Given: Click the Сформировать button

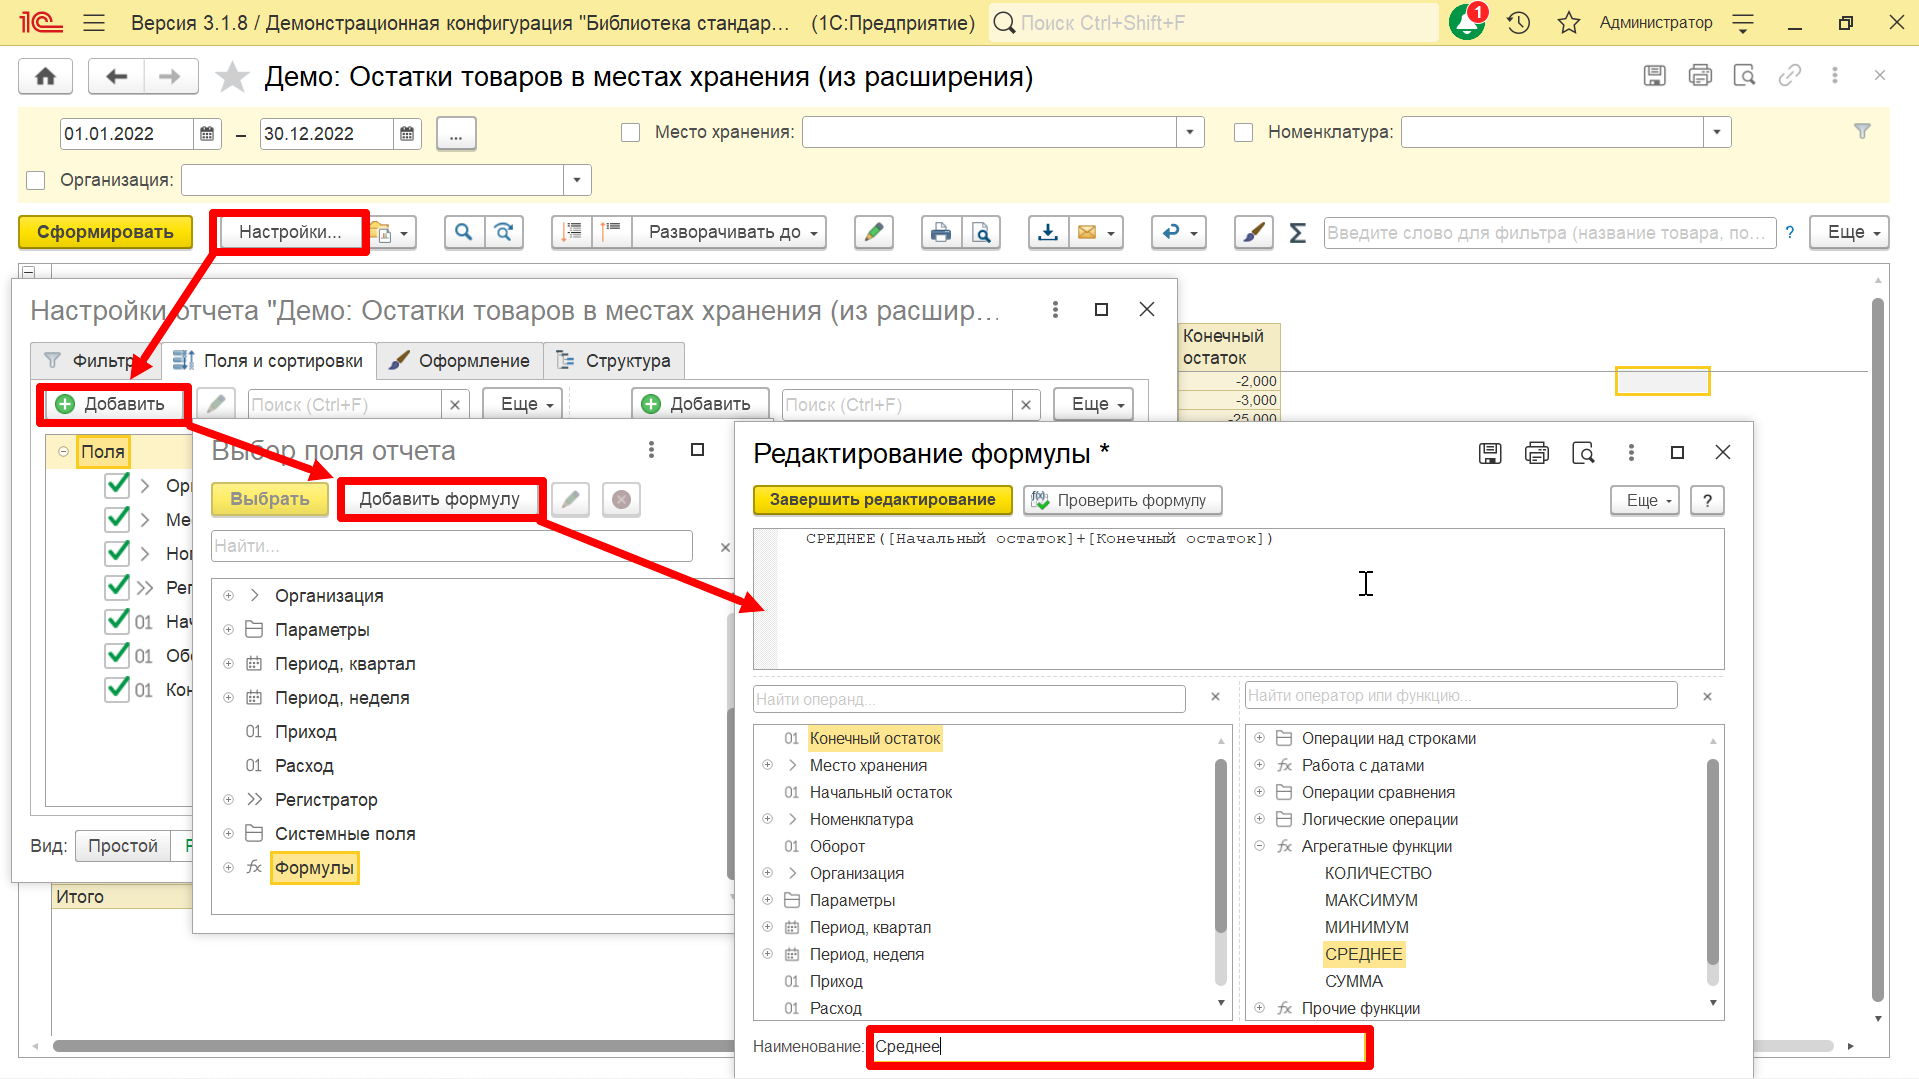Looking at the screenshot, I should (105, 232).
